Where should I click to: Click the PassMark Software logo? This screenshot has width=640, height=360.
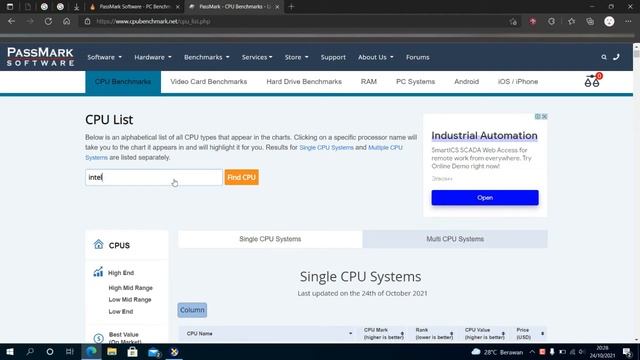40,57
